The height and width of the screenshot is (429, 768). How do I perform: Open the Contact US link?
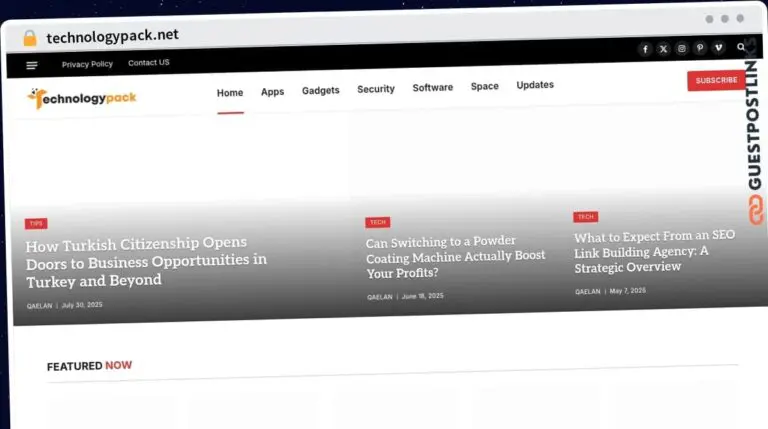point(149,63)
